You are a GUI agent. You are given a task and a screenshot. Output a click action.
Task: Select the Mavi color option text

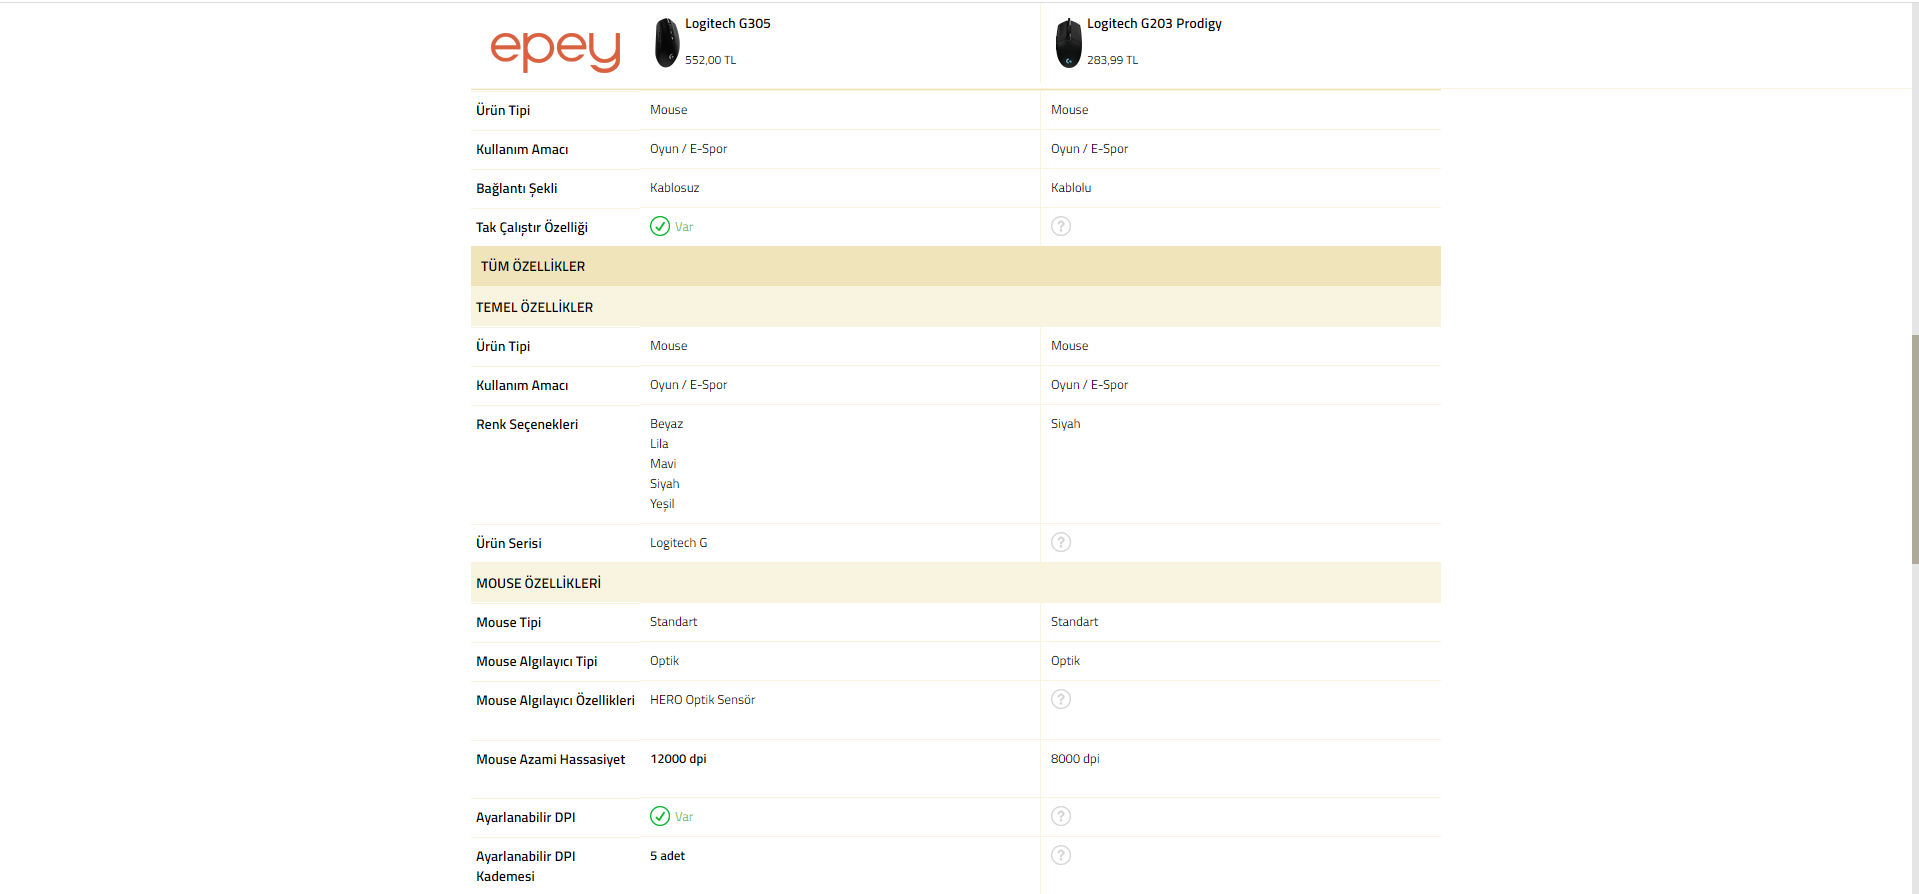click(x=663, y=464)
